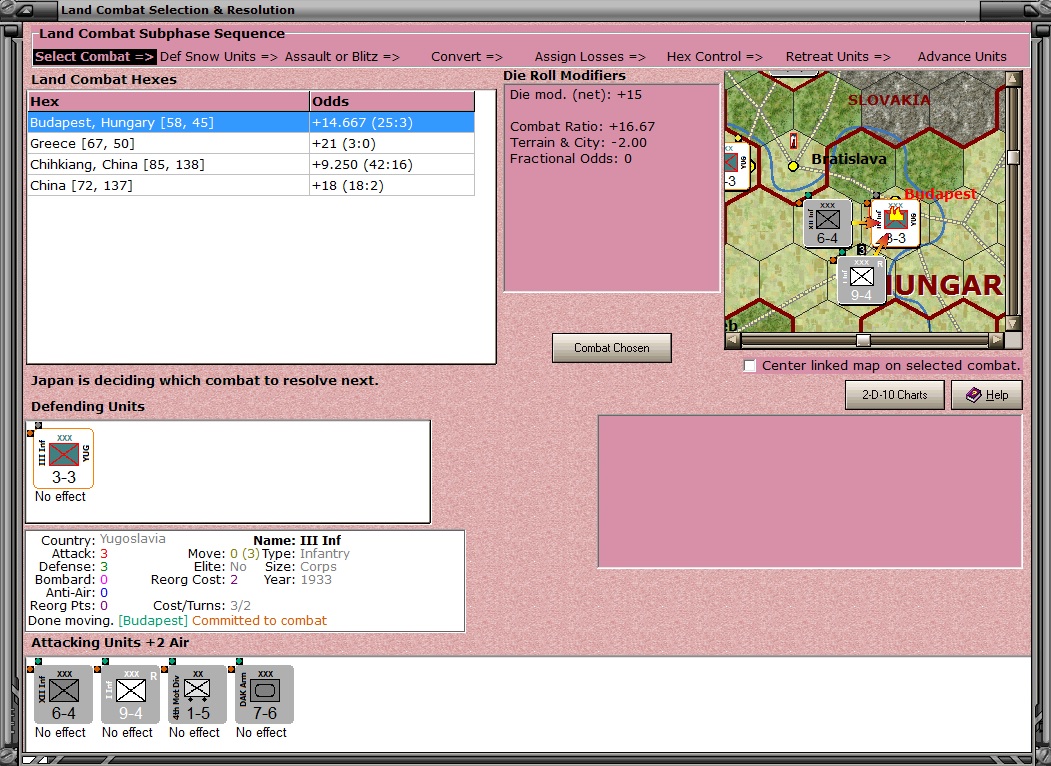This screenshot has height=766, width=1051.
Task: Select the DAK Arm 7-6 attacking unit
Action: tap(264, 694)
